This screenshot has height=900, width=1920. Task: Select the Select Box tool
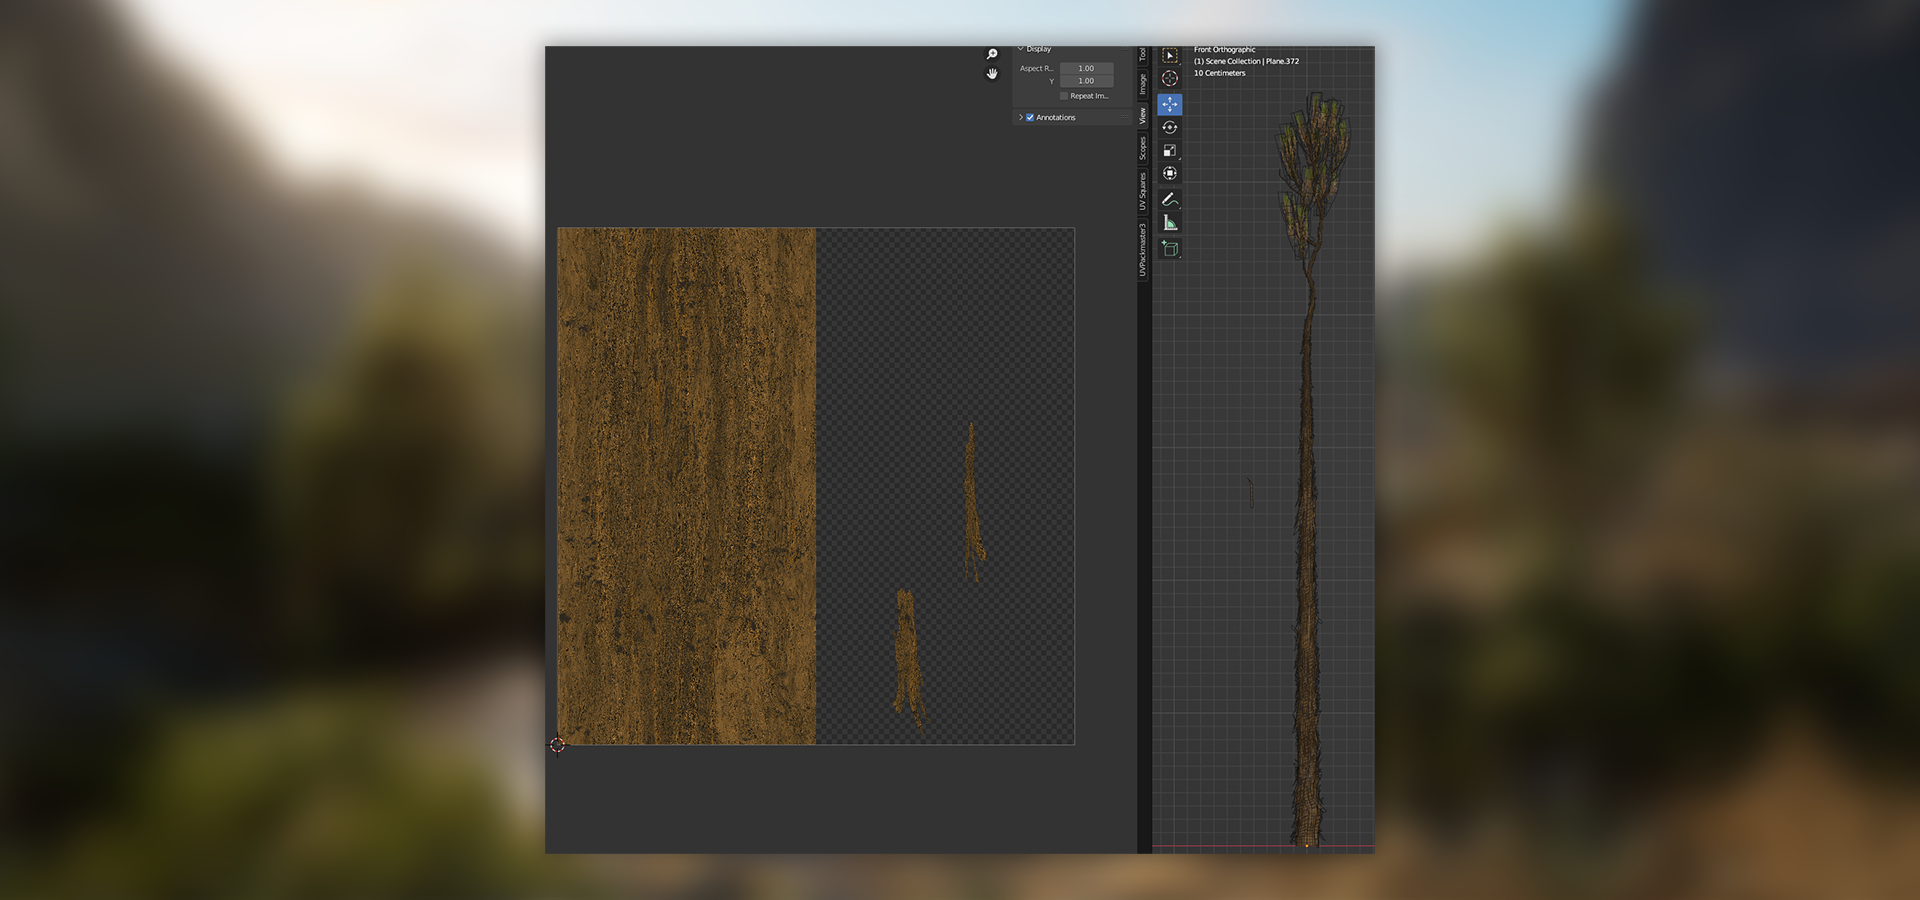(x=1169, y=56)
